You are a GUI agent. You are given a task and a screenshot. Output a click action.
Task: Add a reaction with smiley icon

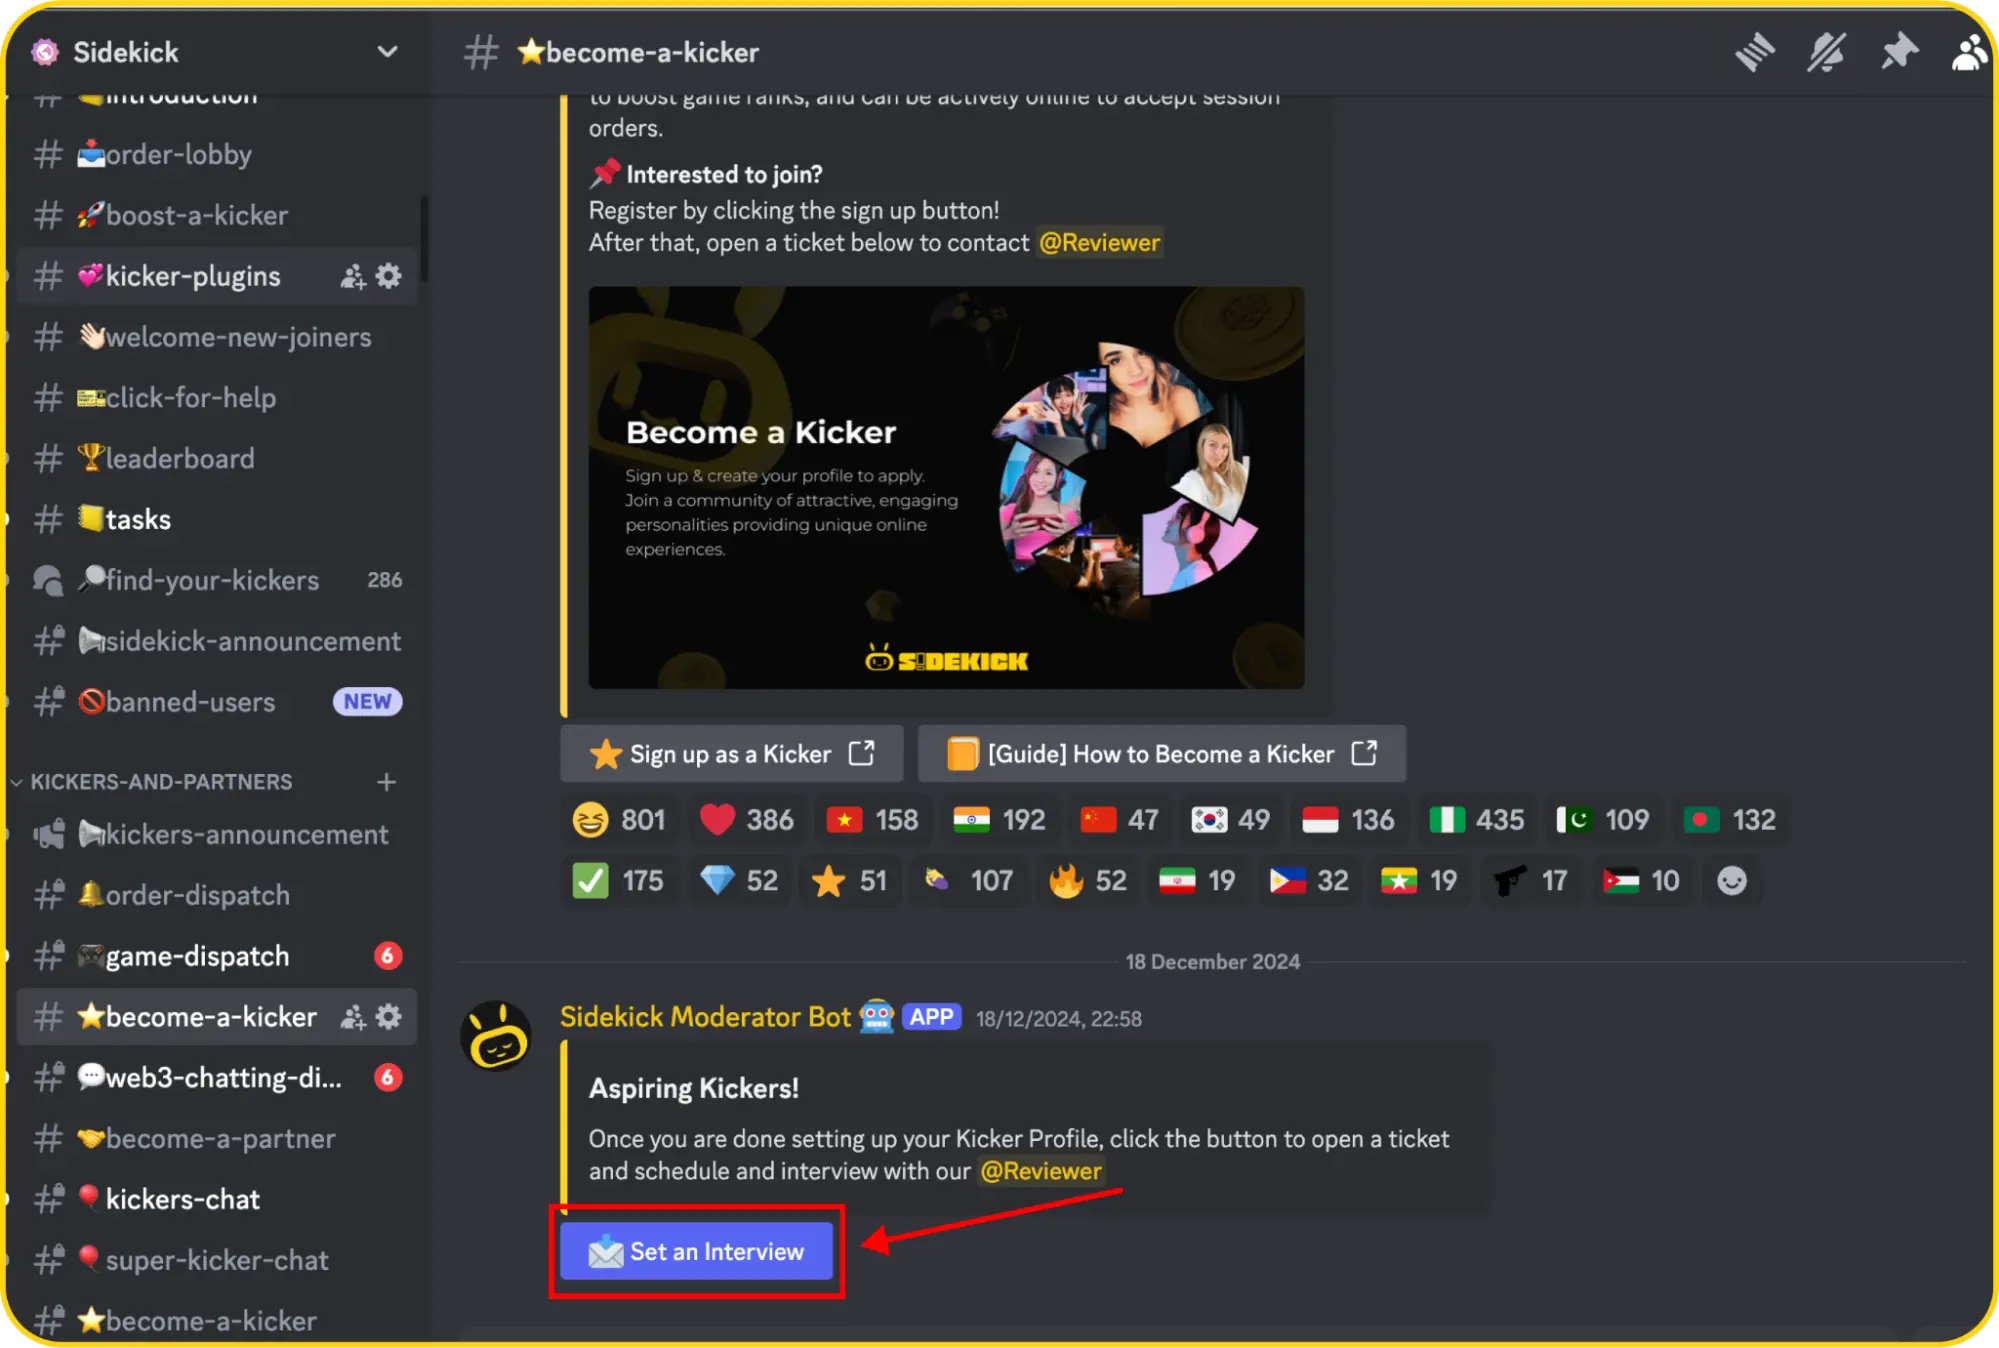(1732, 881)
